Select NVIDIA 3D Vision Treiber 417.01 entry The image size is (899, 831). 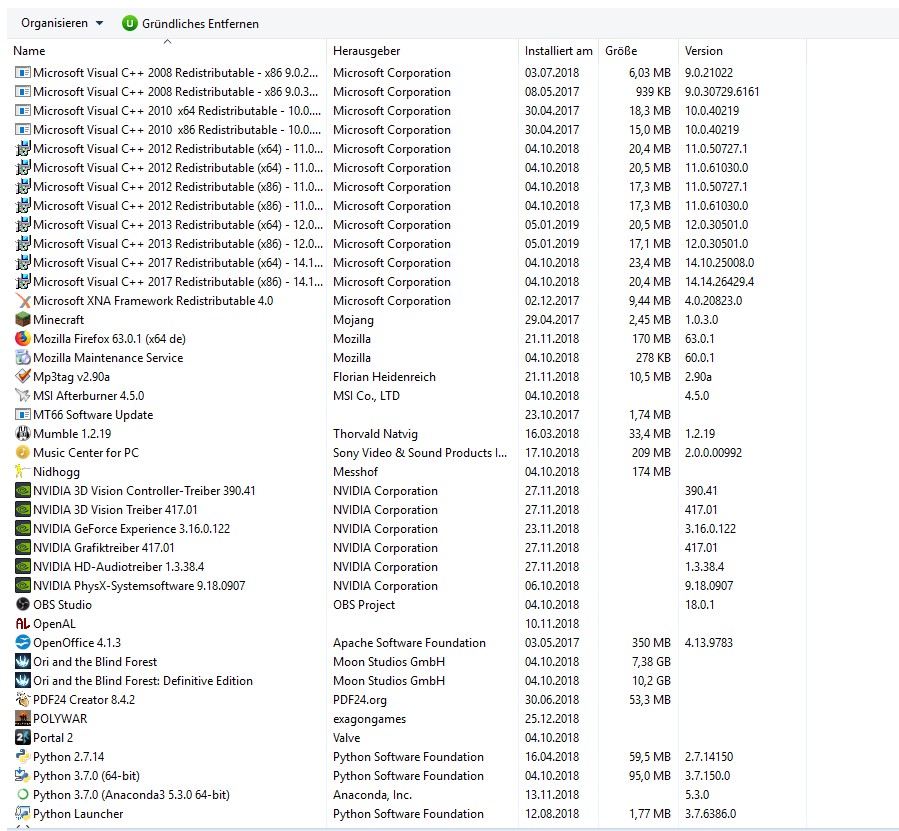tap(115, 509)
